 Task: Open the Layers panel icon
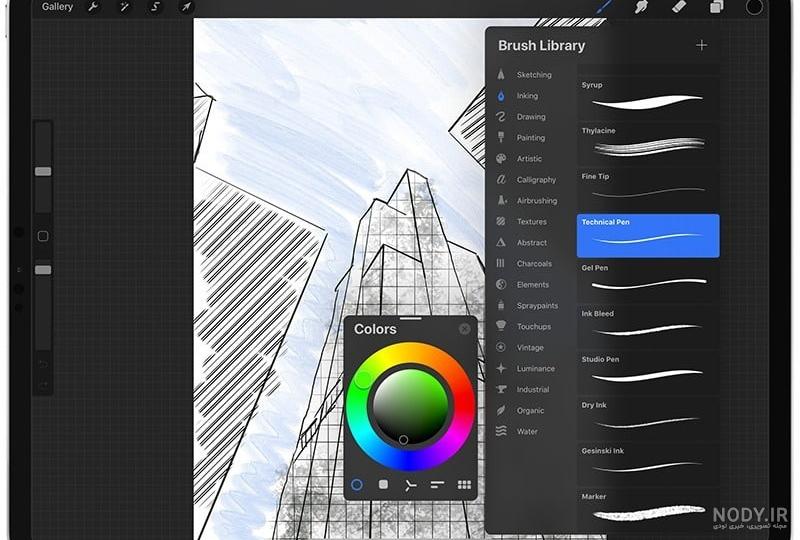[x=717, y=7]
